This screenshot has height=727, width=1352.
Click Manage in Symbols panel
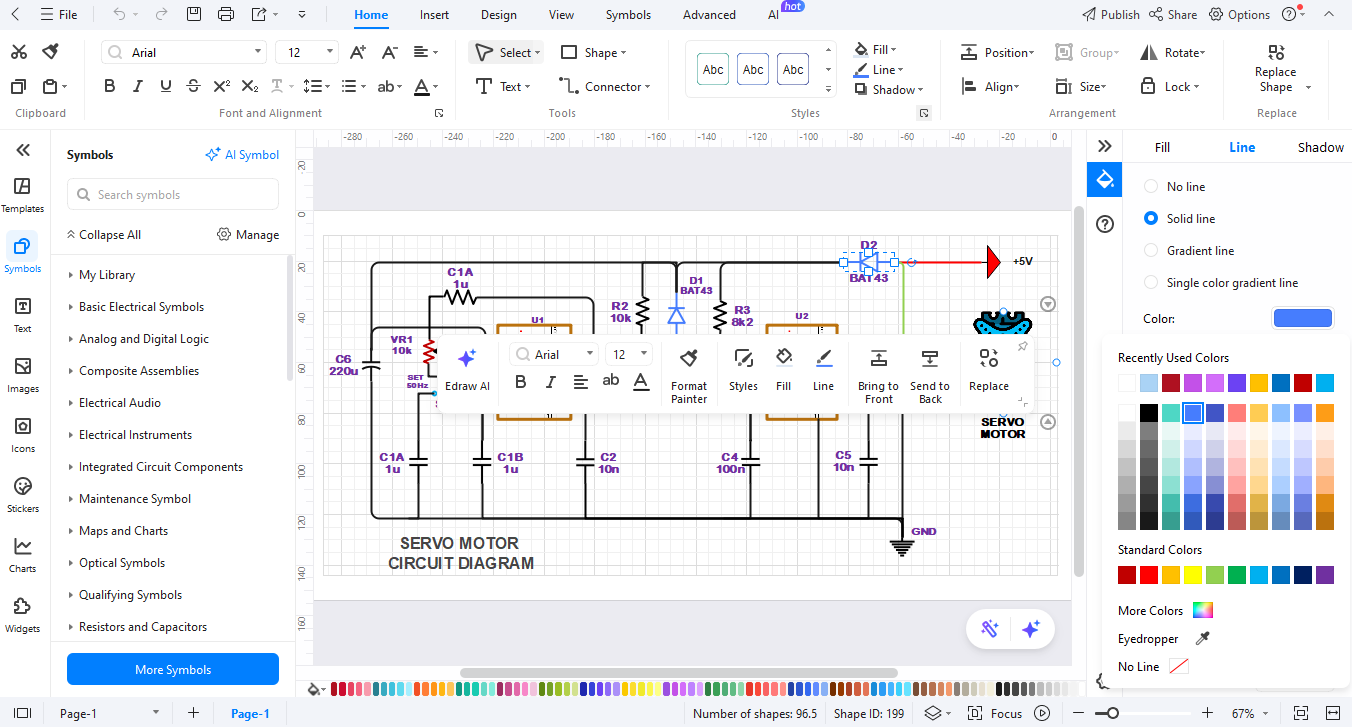tap(248, 235)
